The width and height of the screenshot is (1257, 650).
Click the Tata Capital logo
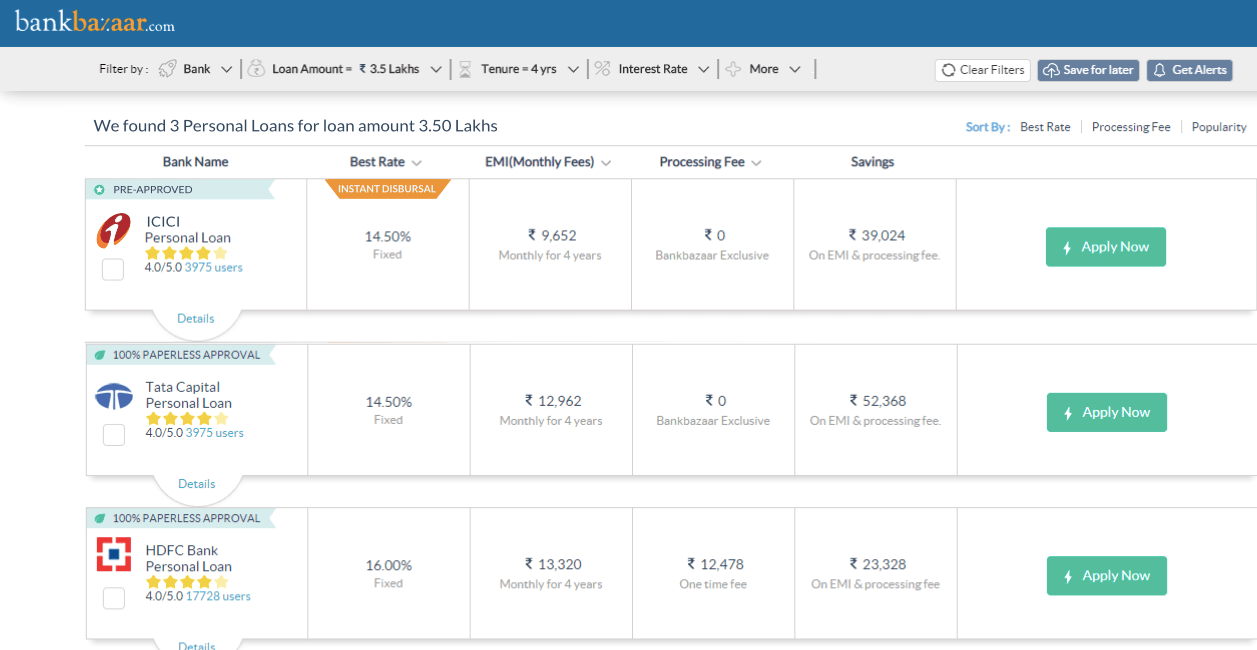[x=113, y=396]
